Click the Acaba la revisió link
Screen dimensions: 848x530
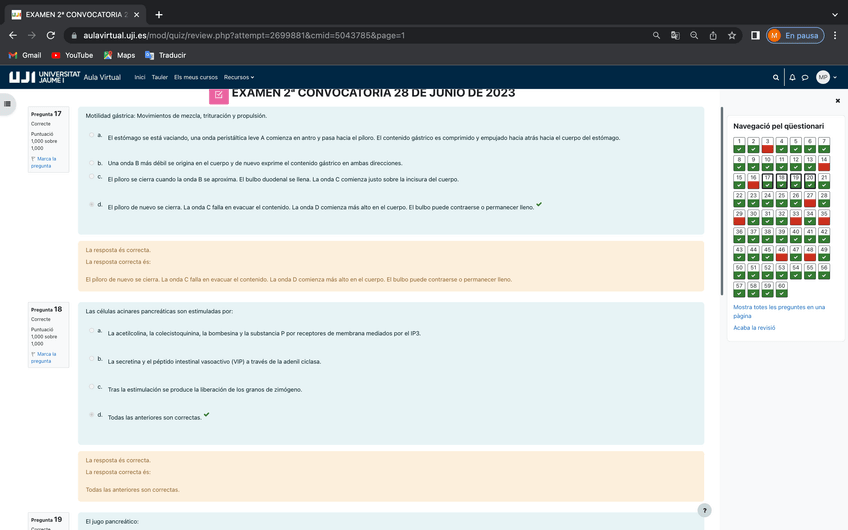pyautogui.click(x=753, y=327)
